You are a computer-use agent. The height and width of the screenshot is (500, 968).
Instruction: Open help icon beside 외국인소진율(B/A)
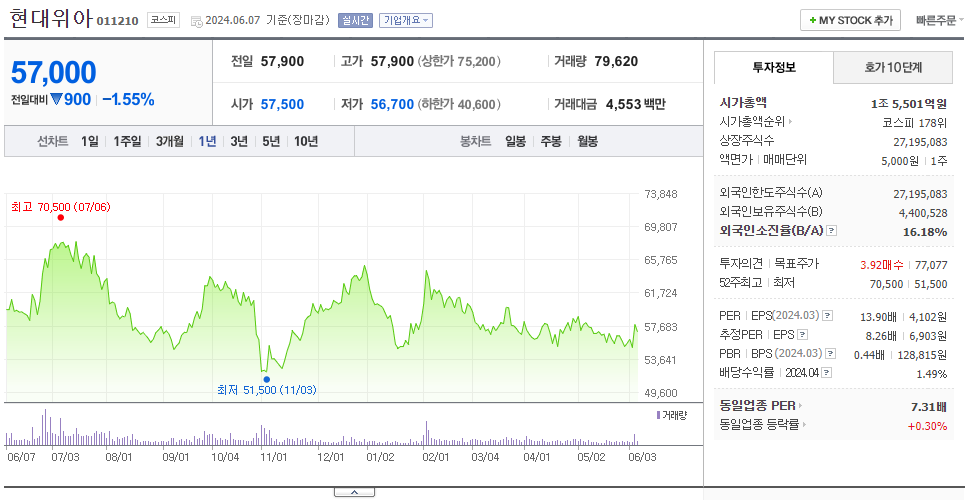(x=832, y=231)
